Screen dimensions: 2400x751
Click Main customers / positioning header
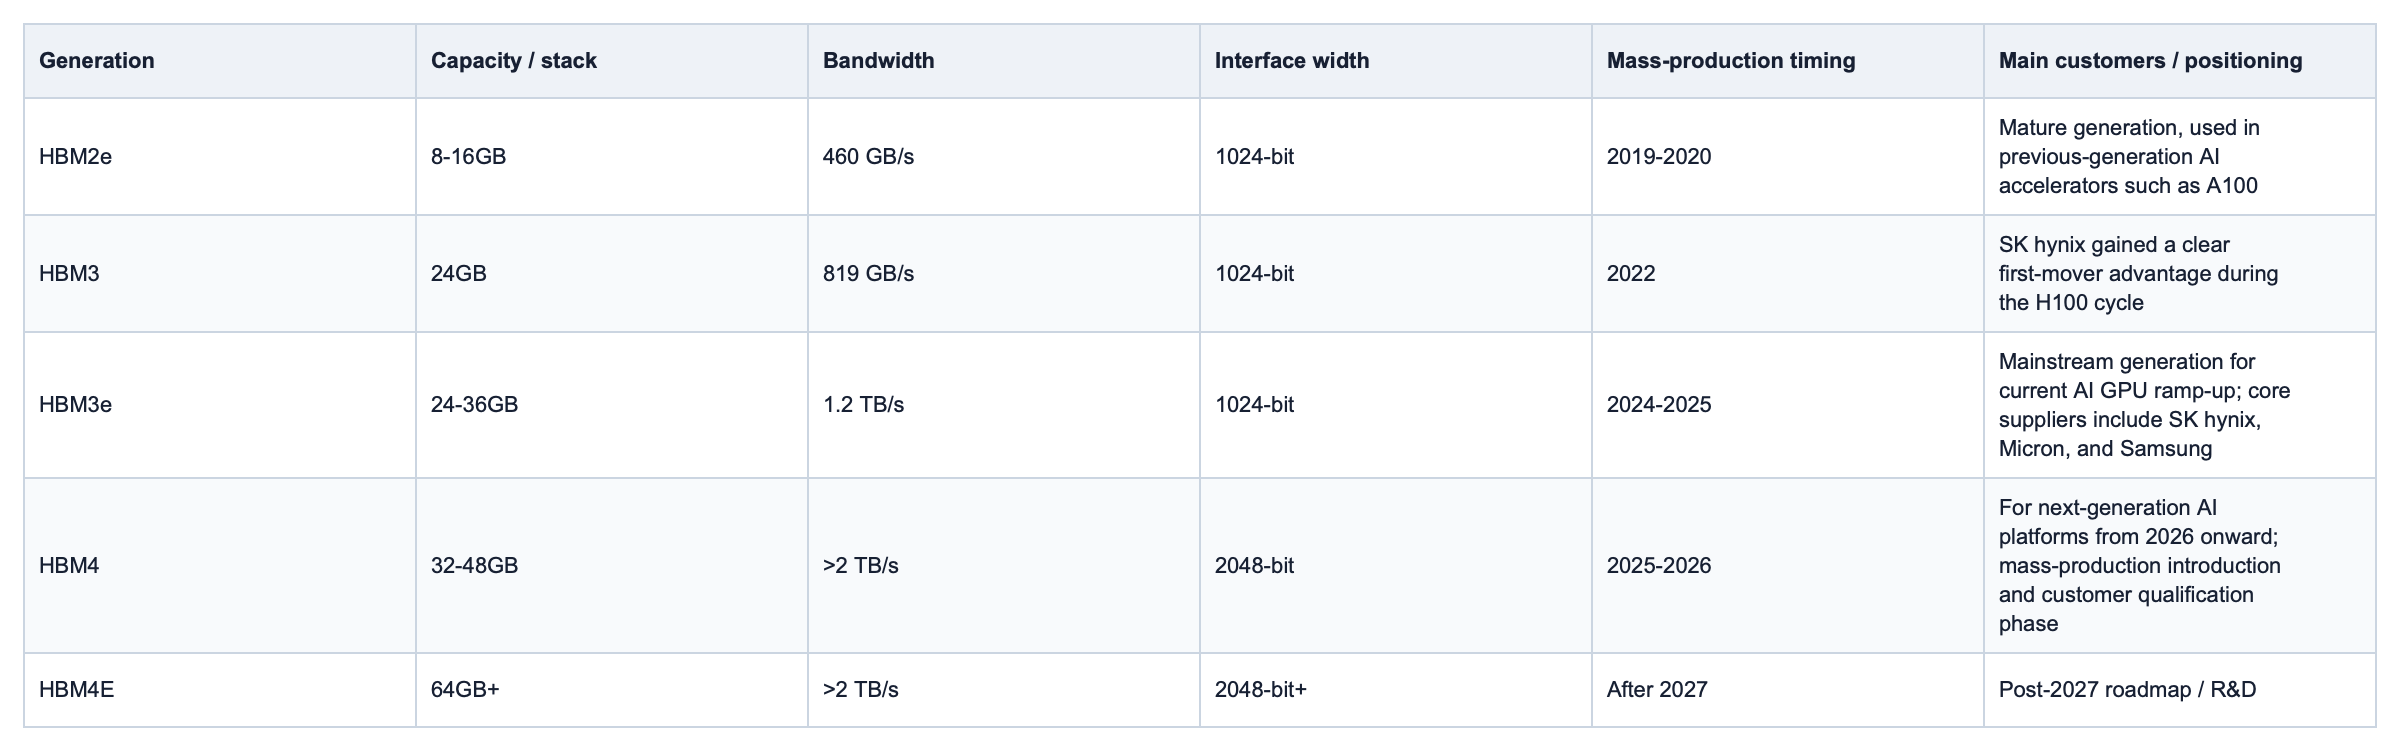tap(2180, 61)
